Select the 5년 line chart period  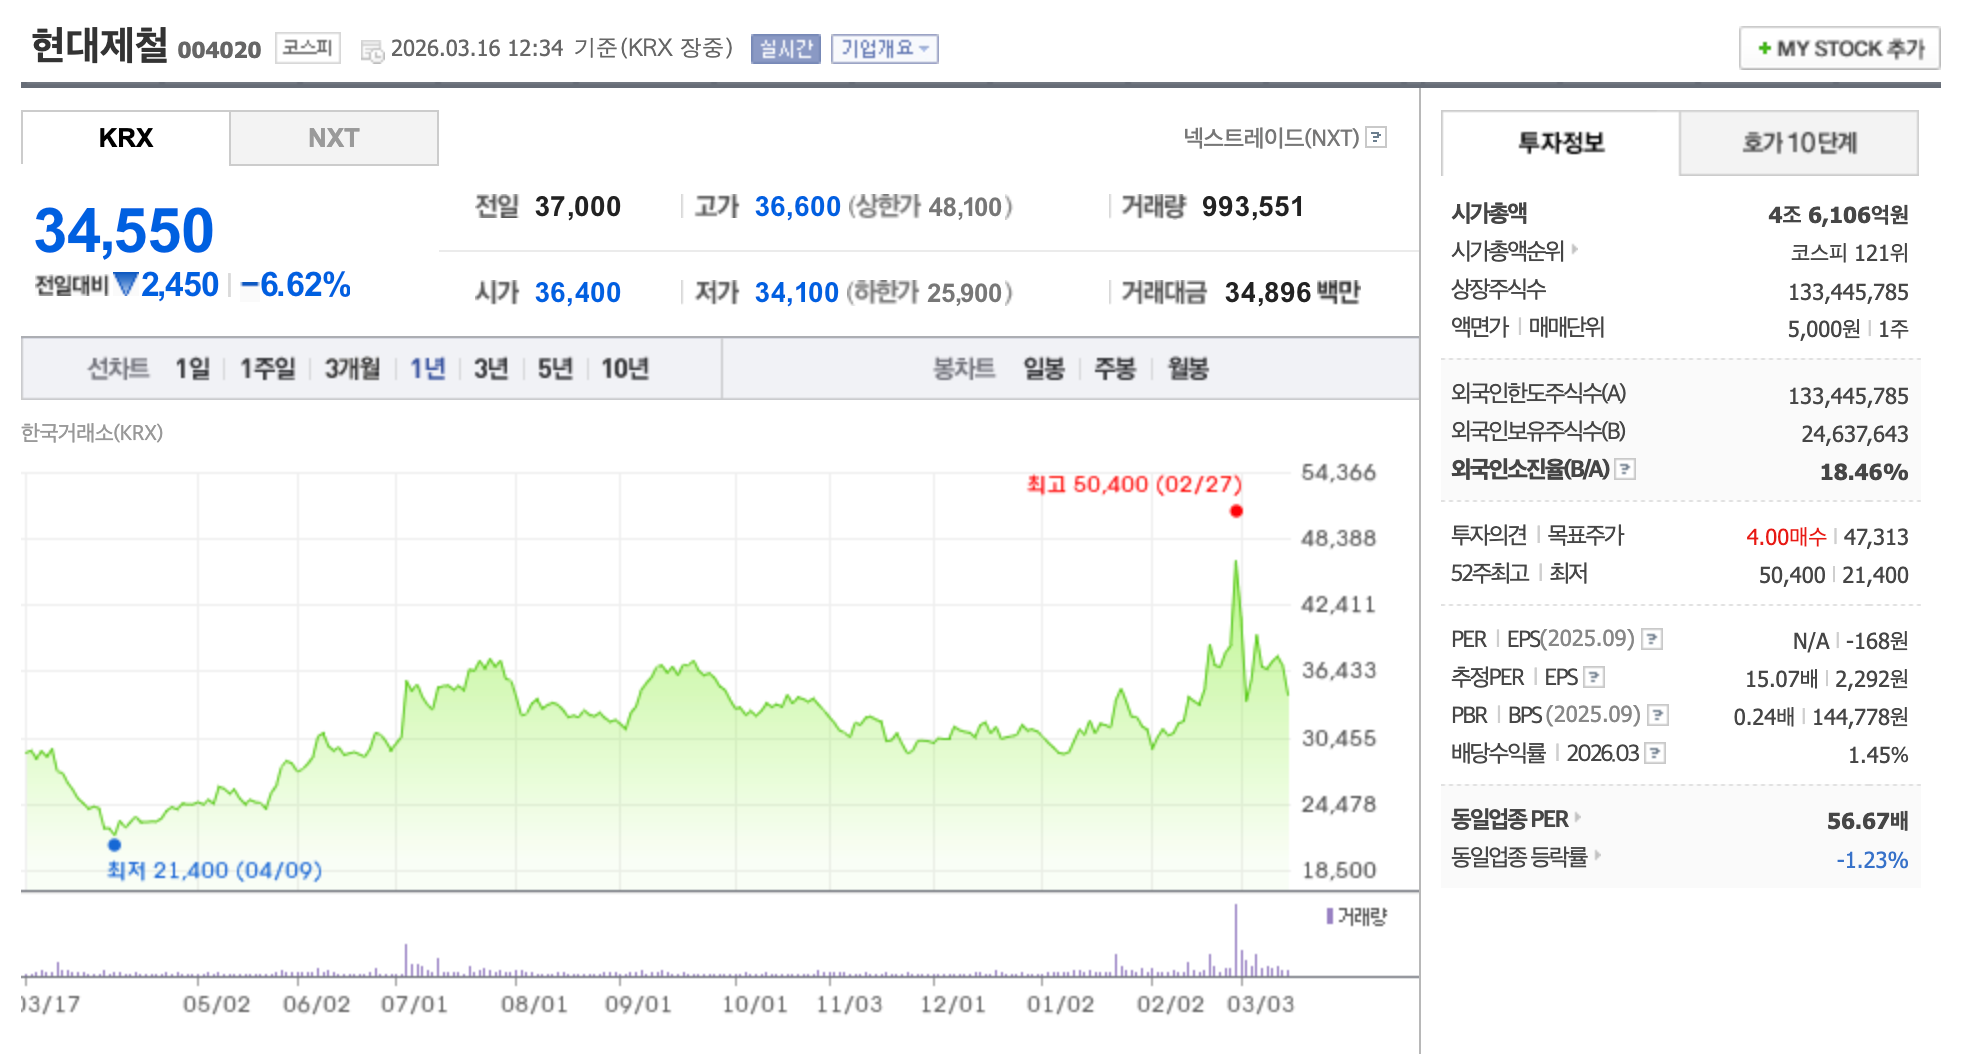(555, 369)
